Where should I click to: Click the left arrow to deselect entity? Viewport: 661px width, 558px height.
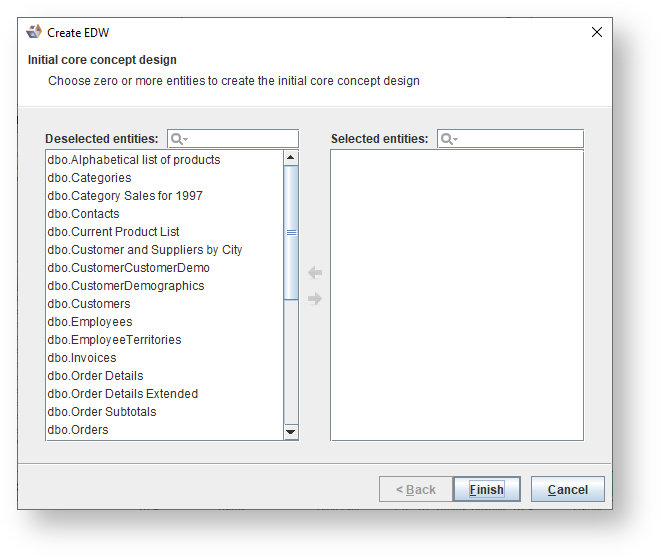(x=315, y=273)
